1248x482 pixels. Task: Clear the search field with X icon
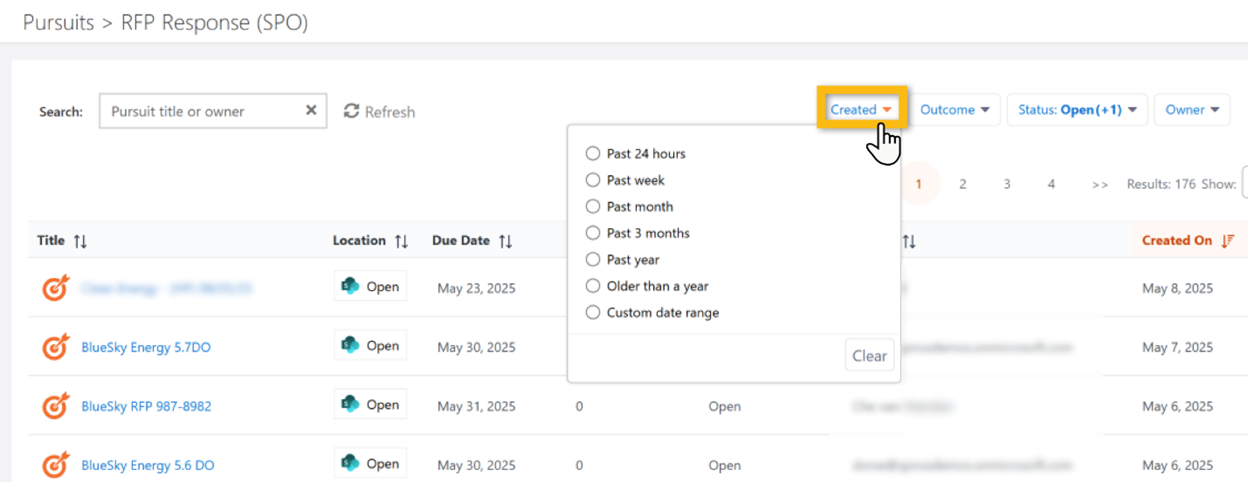311,111
